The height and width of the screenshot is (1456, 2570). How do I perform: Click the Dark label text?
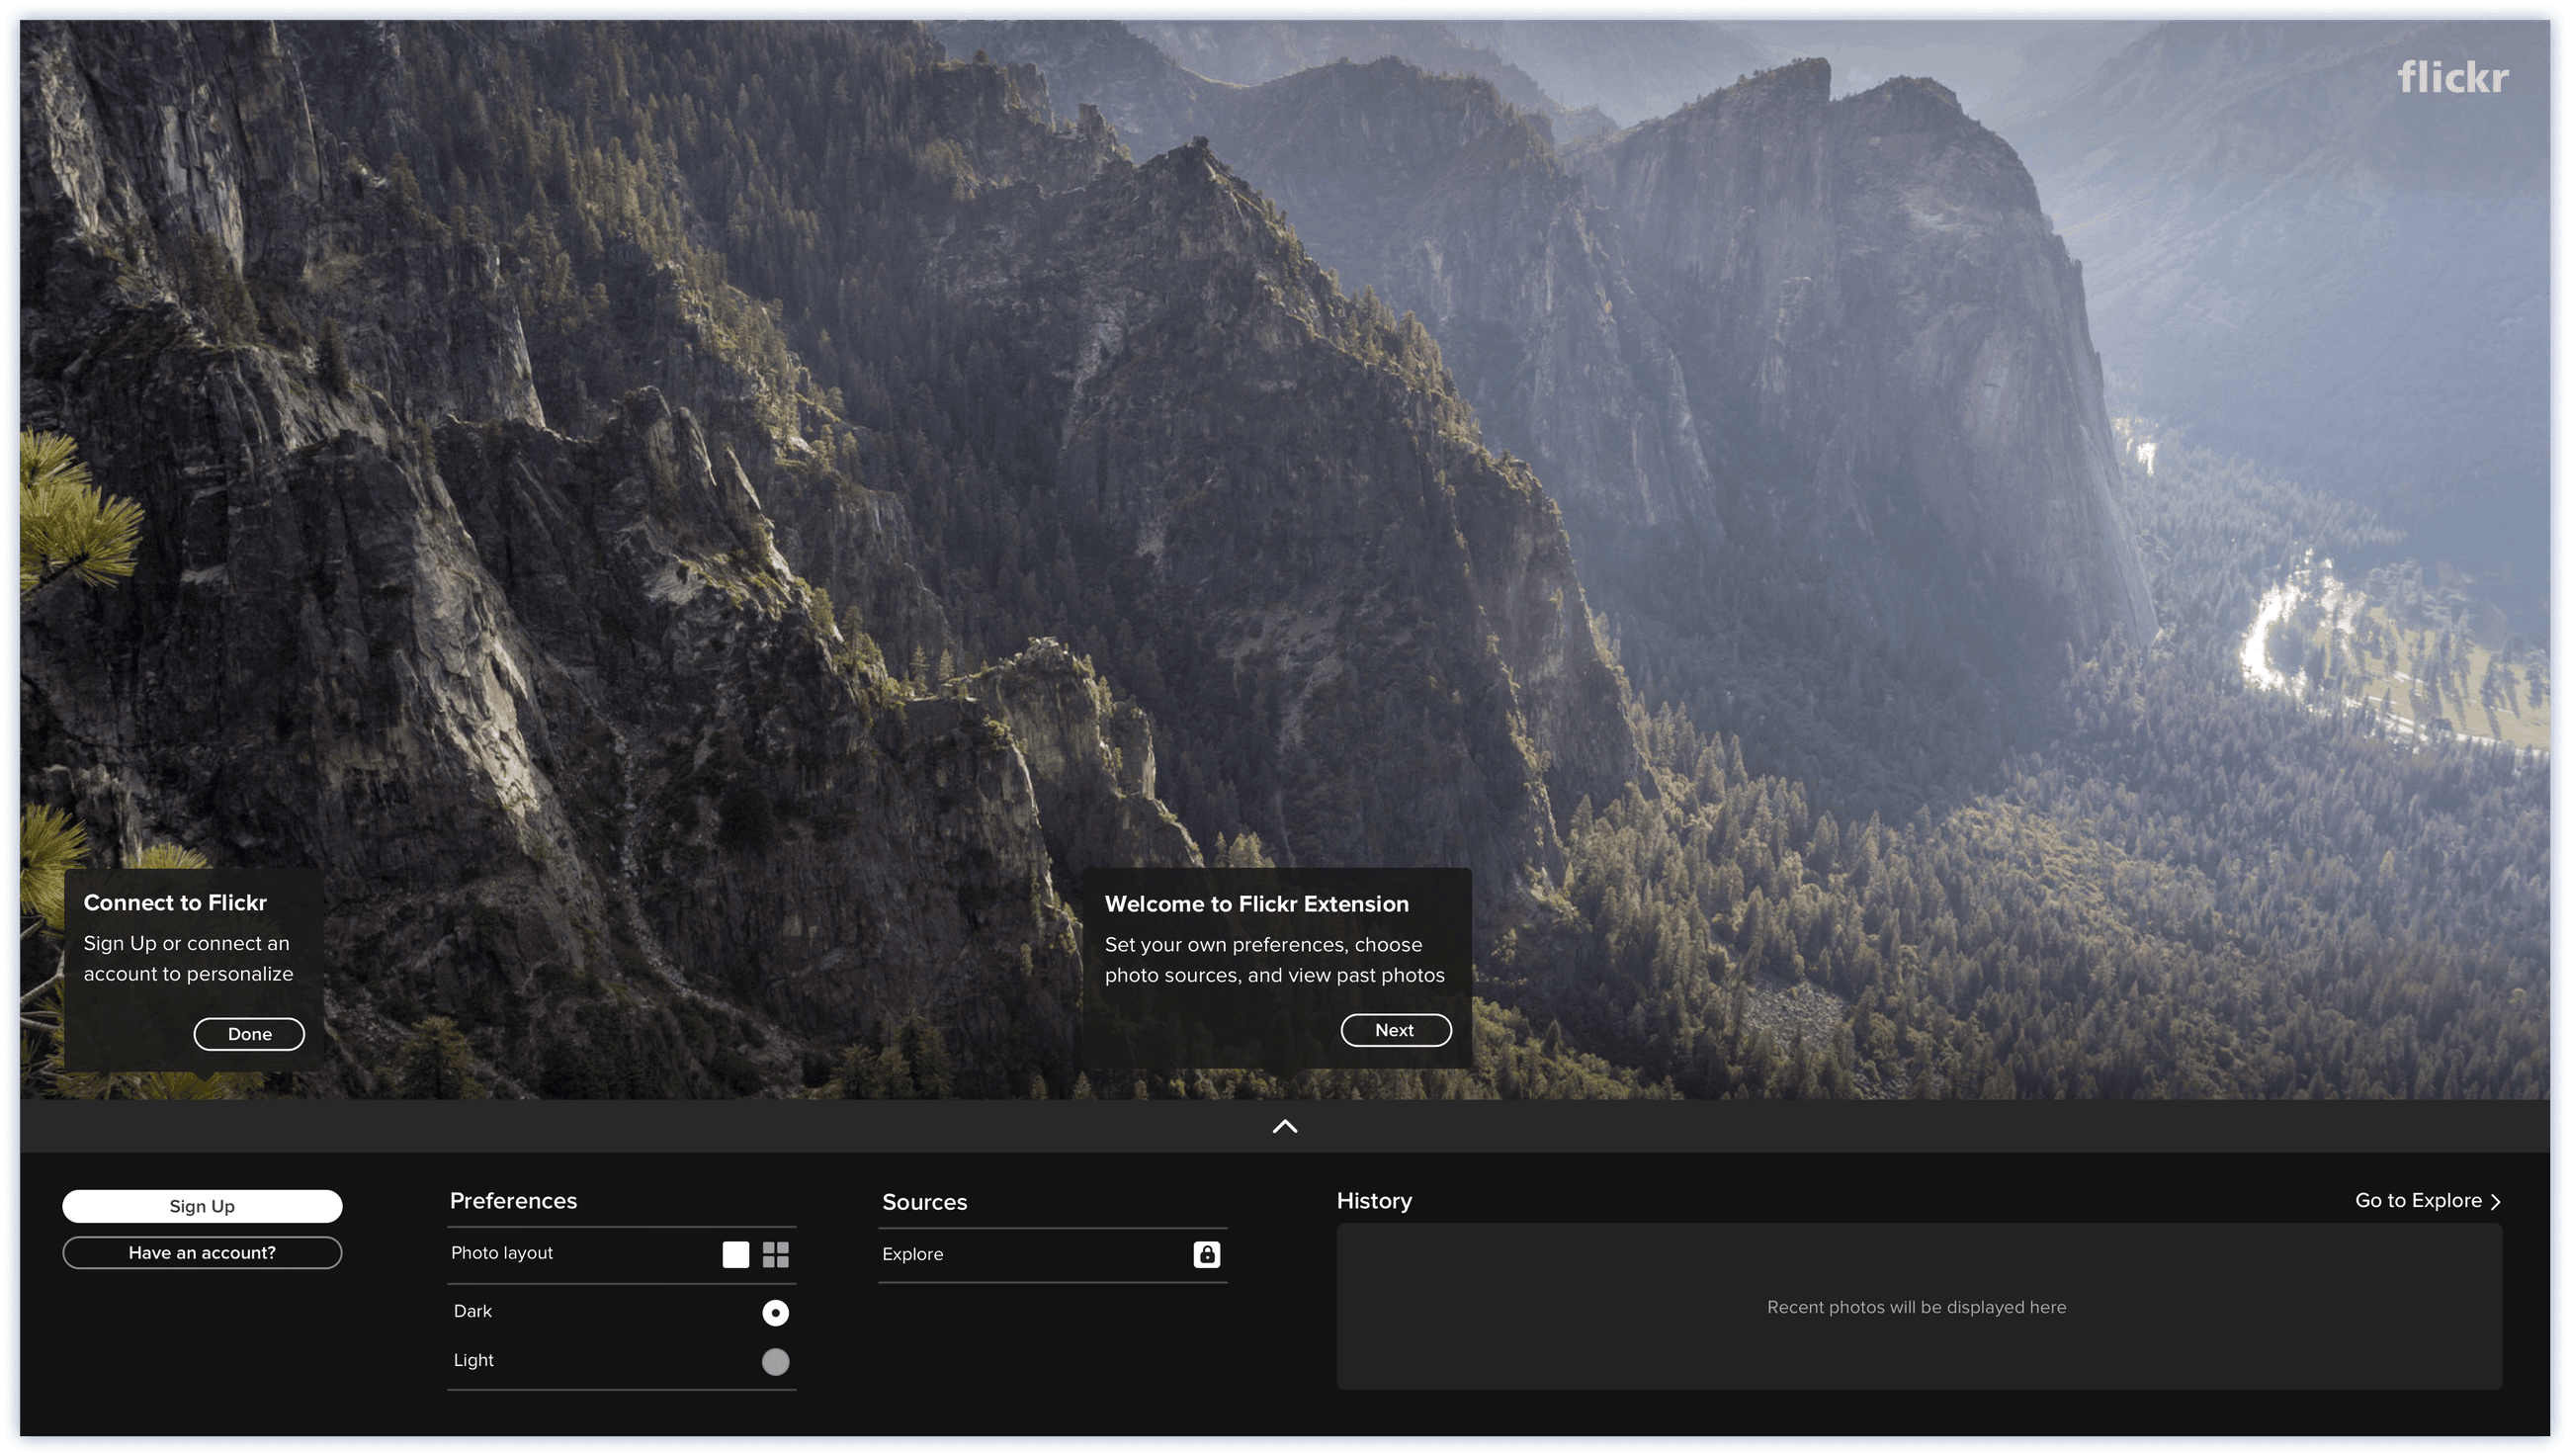click(x=472, y=1311)
